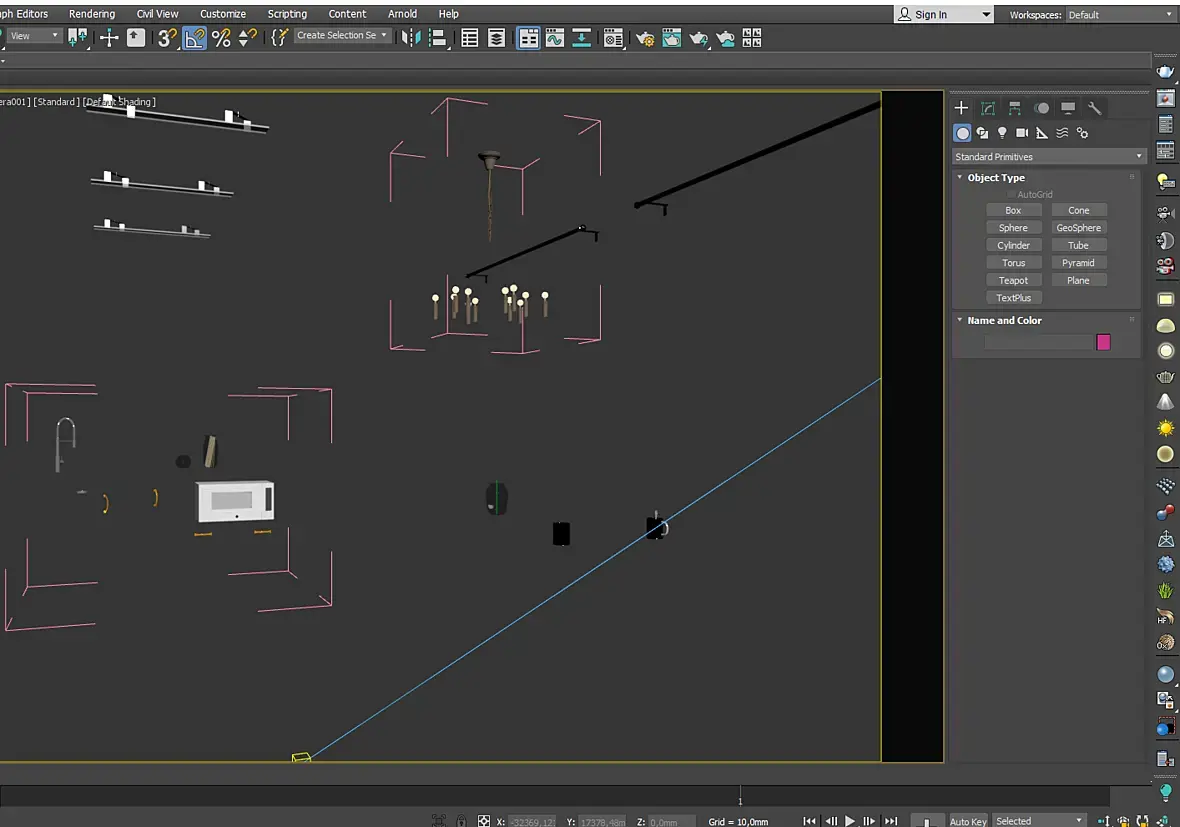Select the Cameras category icon
1180x827 pixels.
pos(1022,133)
